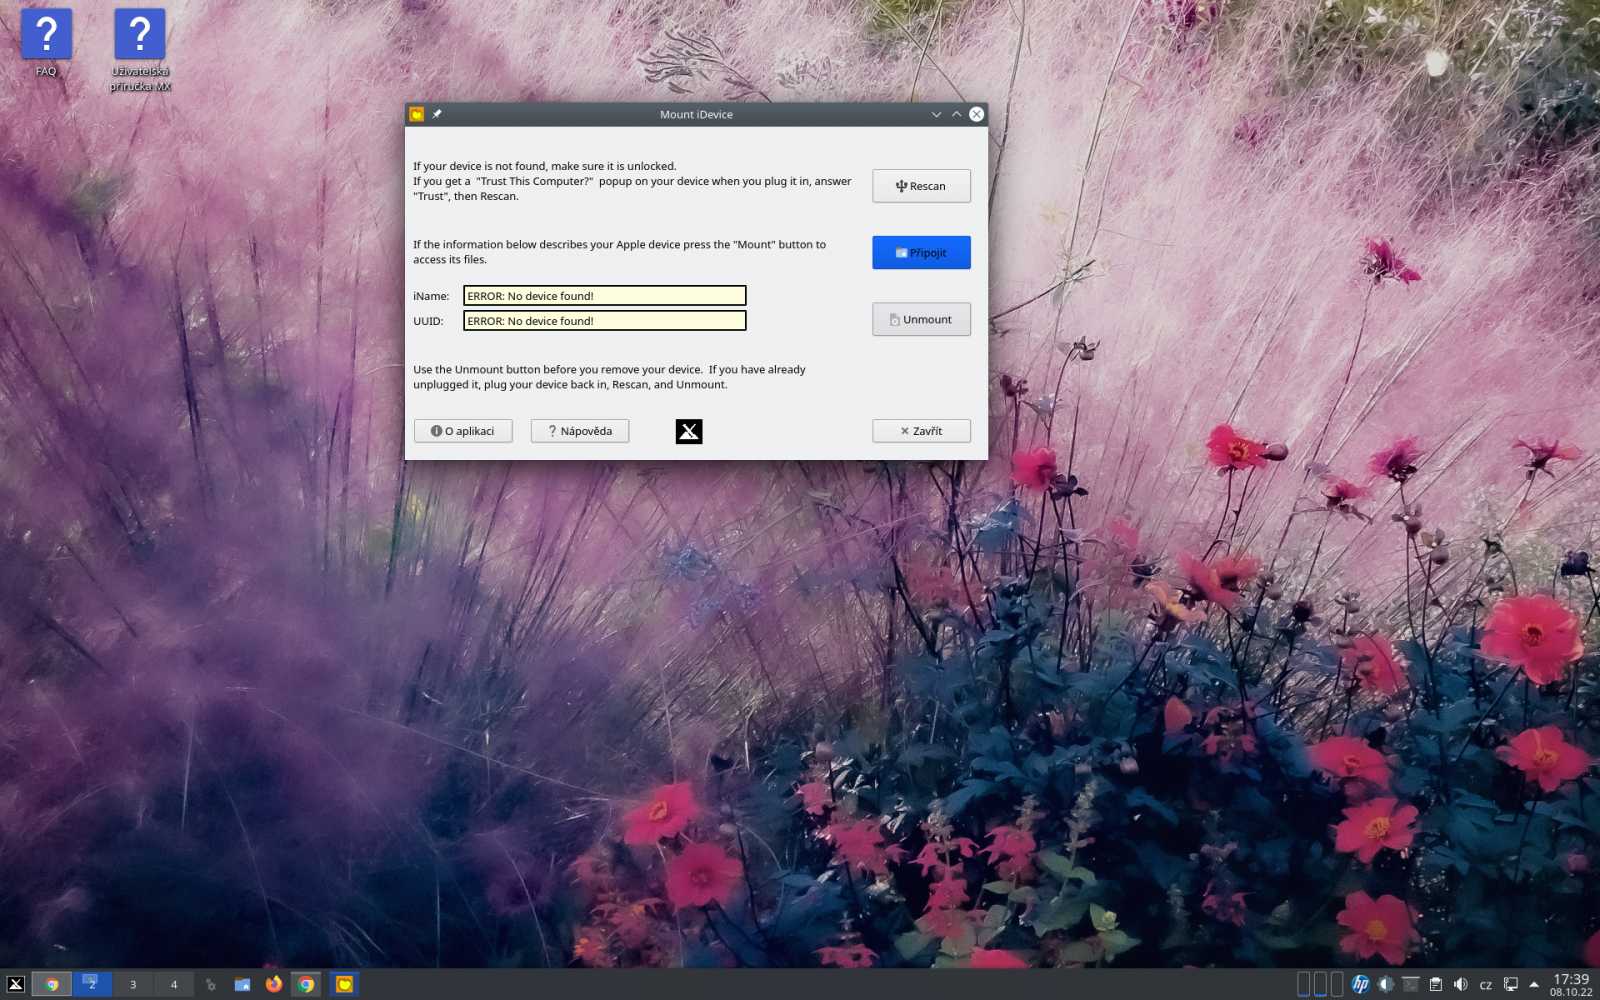Close the Mount iDevice window with the X
Image resolution: width=1600 pixels, height=1000 pixels.
pos(977,114)
